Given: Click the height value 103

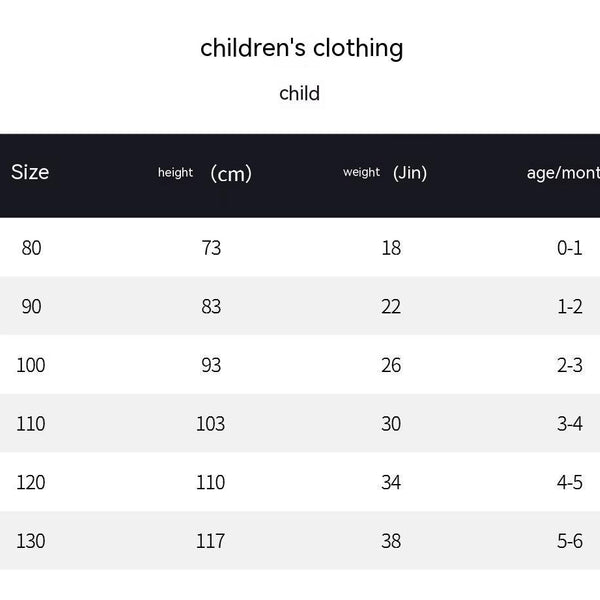Looking at the screenshot, I should (x=211, y=424).
